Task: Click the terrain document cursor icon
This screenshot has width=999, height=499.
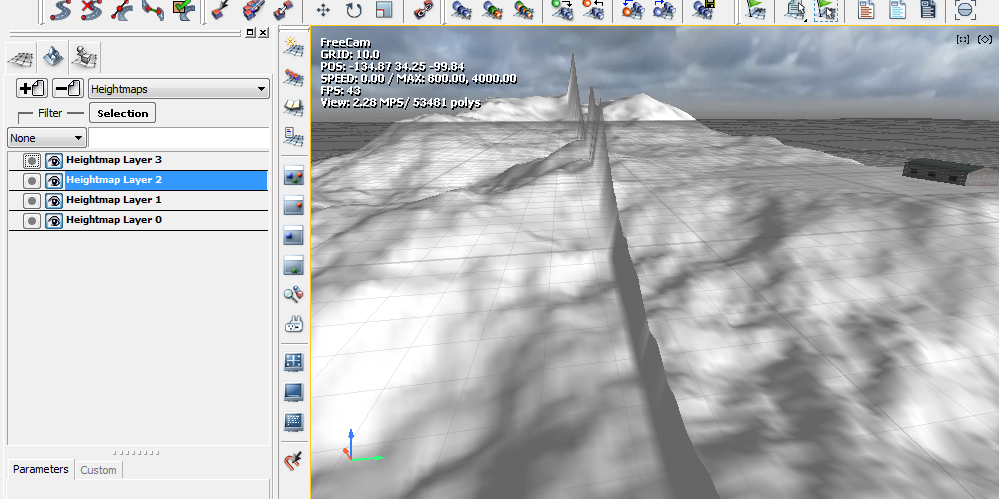Action: (x=794, y=10)
